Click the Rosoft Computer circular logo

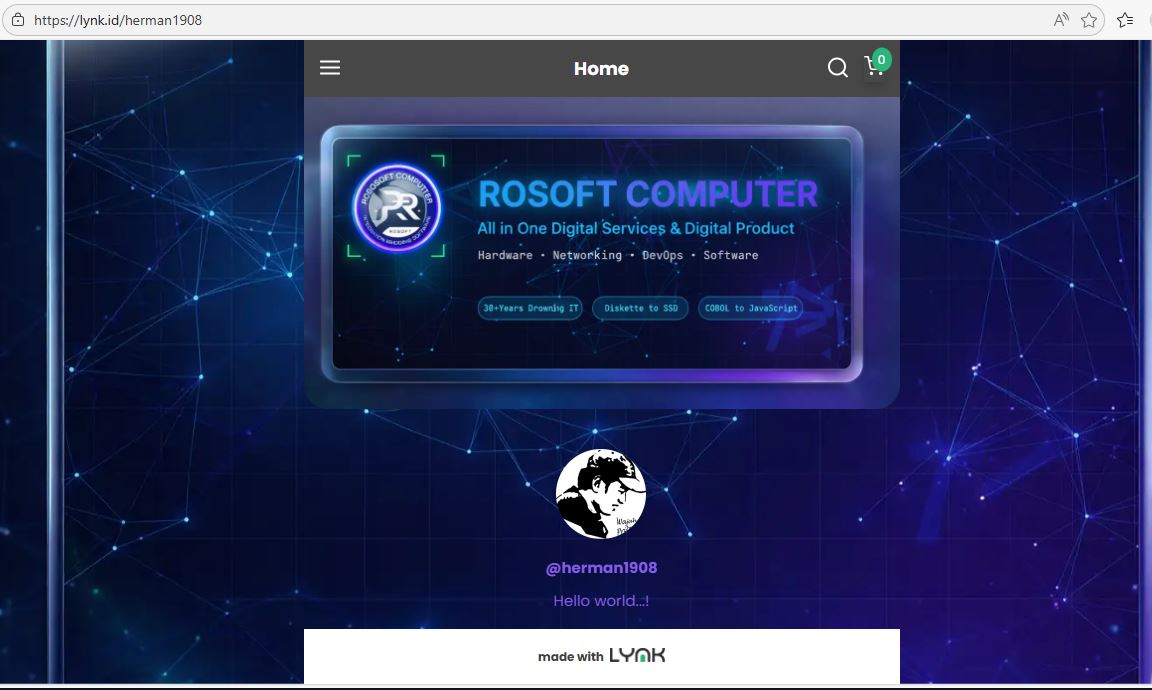[x=397, y=207]
